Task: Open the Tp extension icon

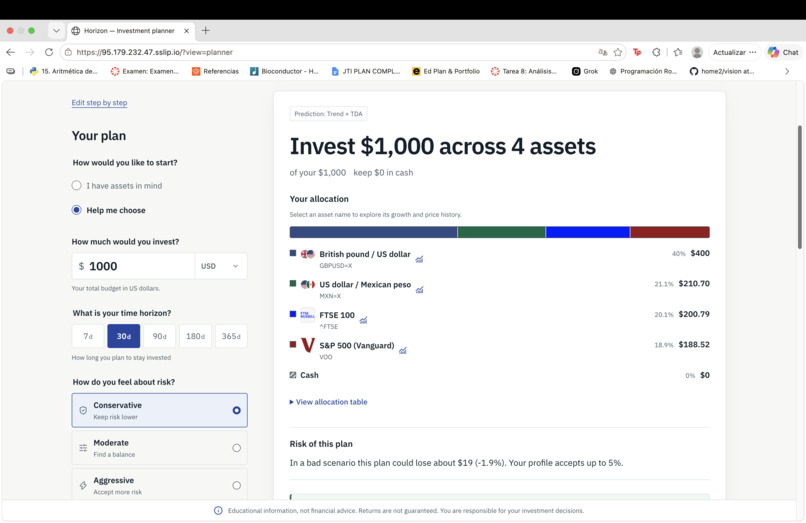Action: point(637,52)
